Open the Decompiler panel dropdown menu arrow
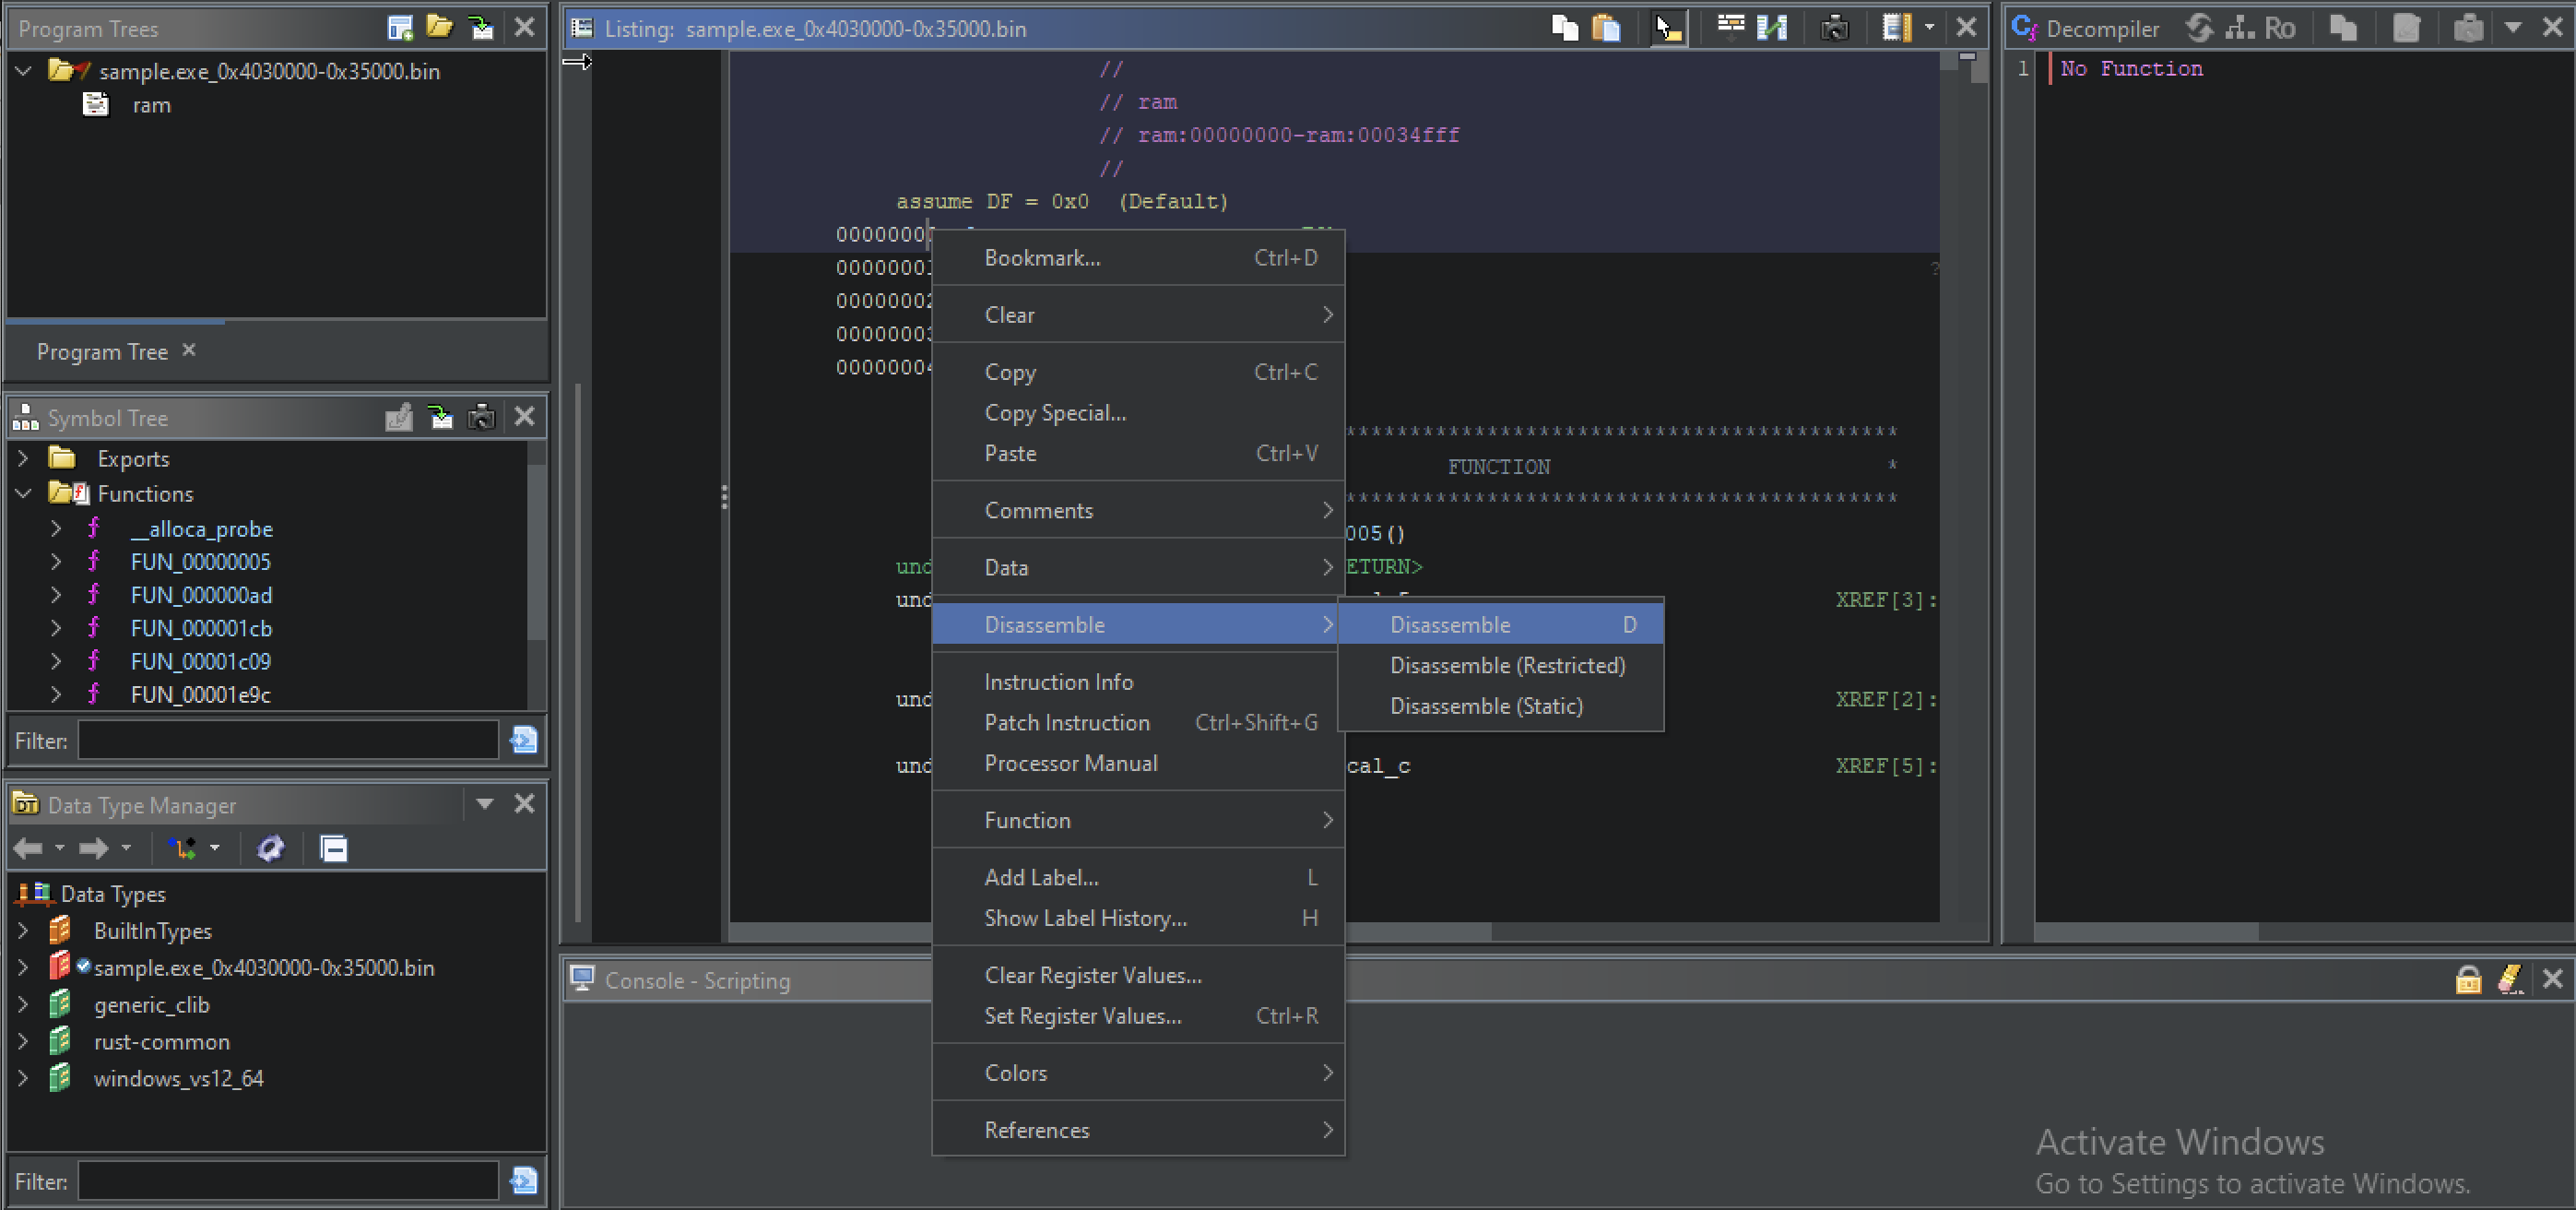 pos(2512,27)
